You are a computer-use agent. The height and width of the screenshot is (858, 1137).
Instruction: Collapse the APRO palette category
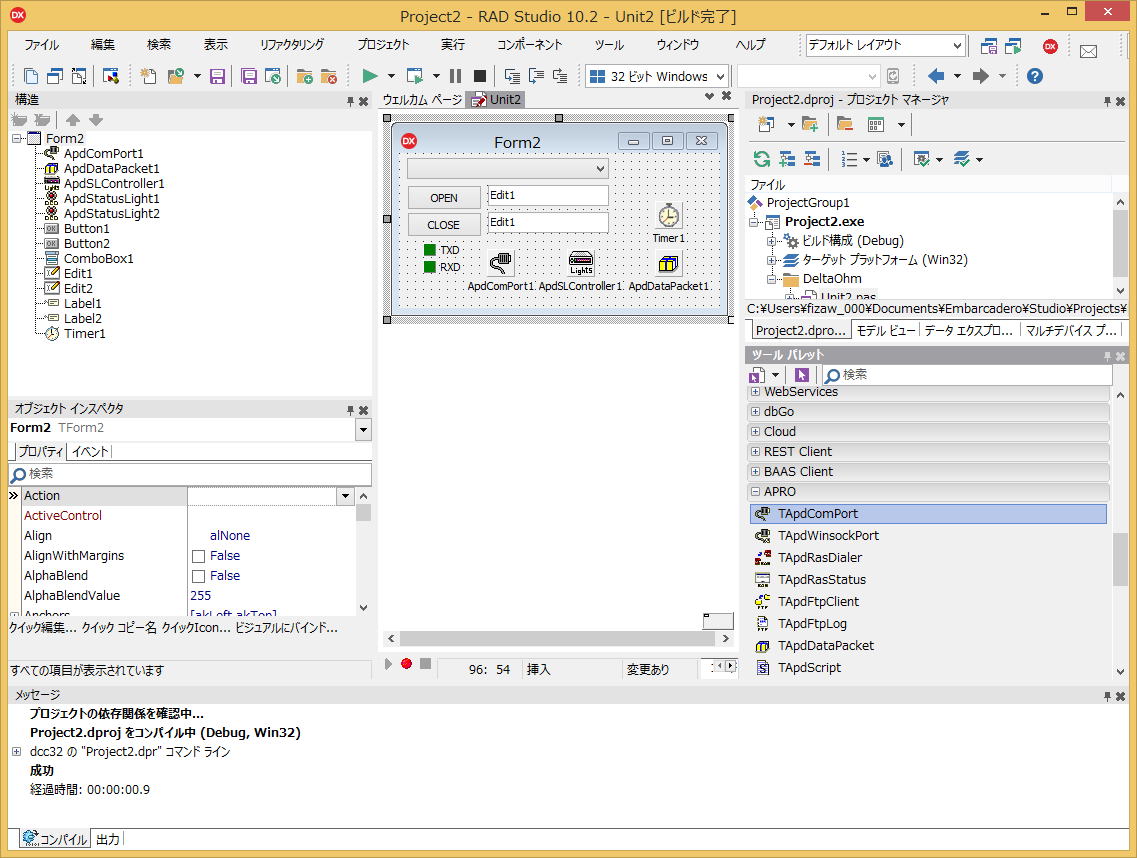[756, 491]
